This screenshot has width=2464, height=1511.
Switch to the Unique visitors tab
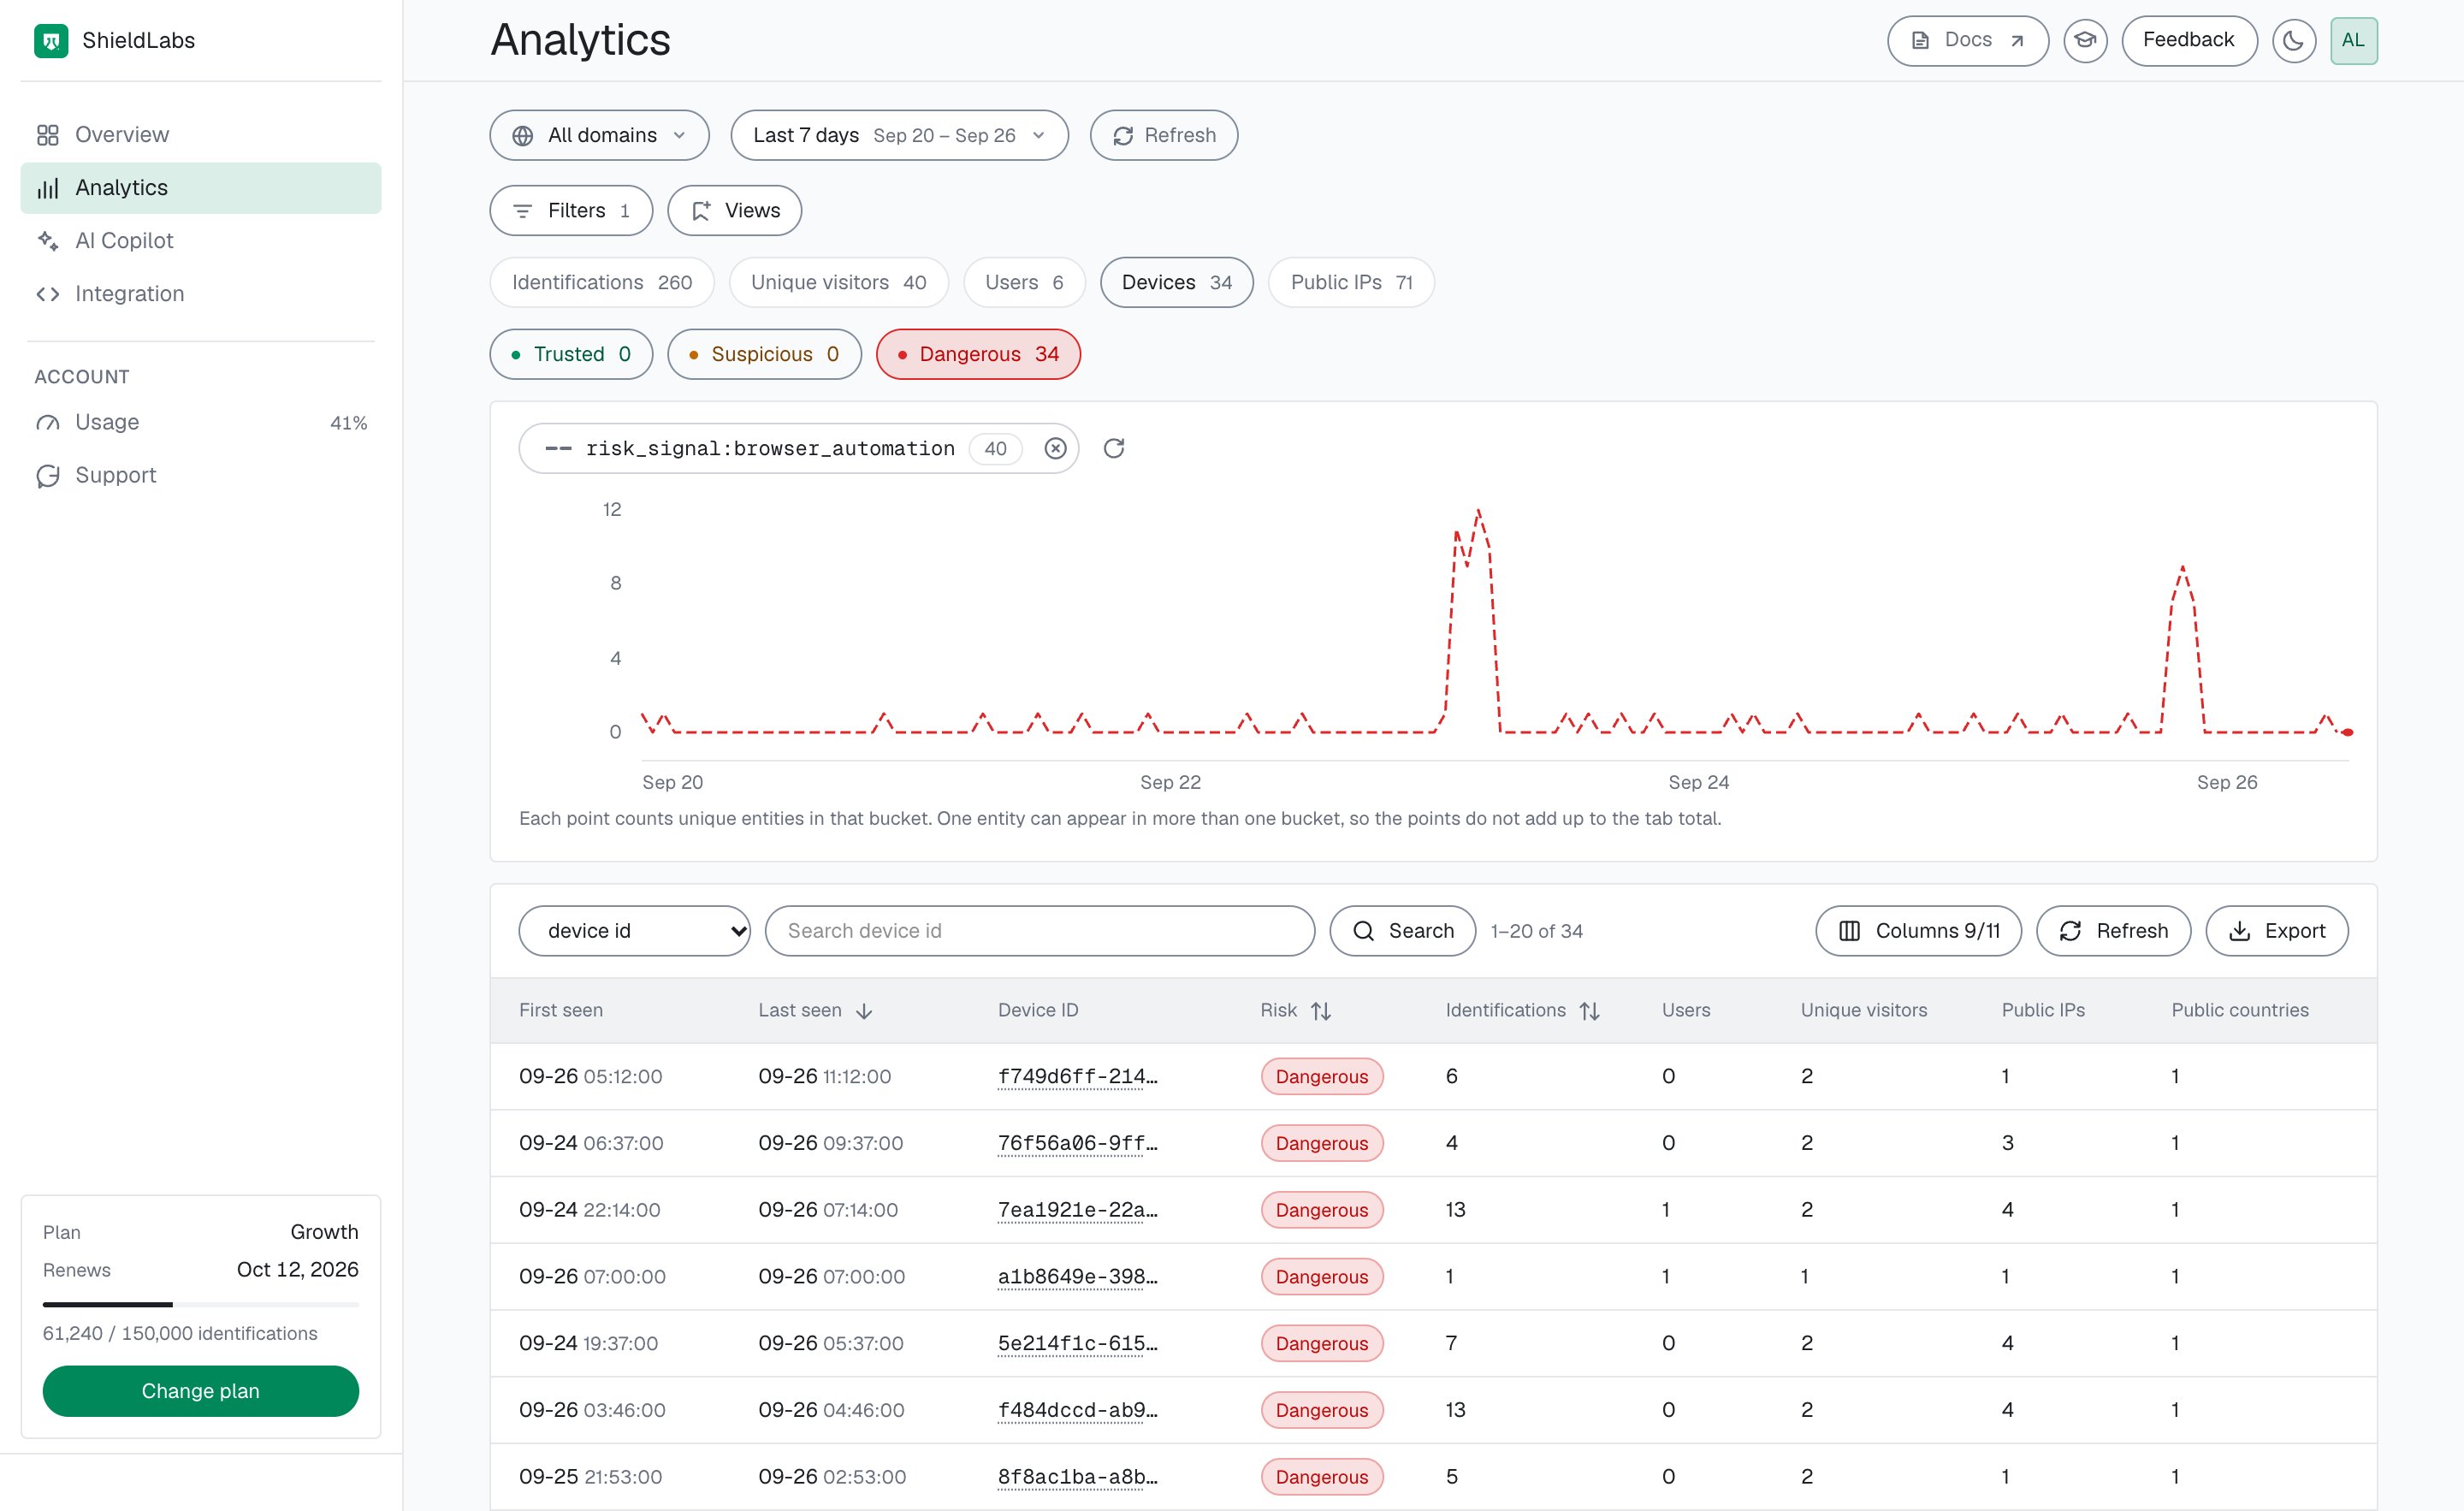point(838,283)
